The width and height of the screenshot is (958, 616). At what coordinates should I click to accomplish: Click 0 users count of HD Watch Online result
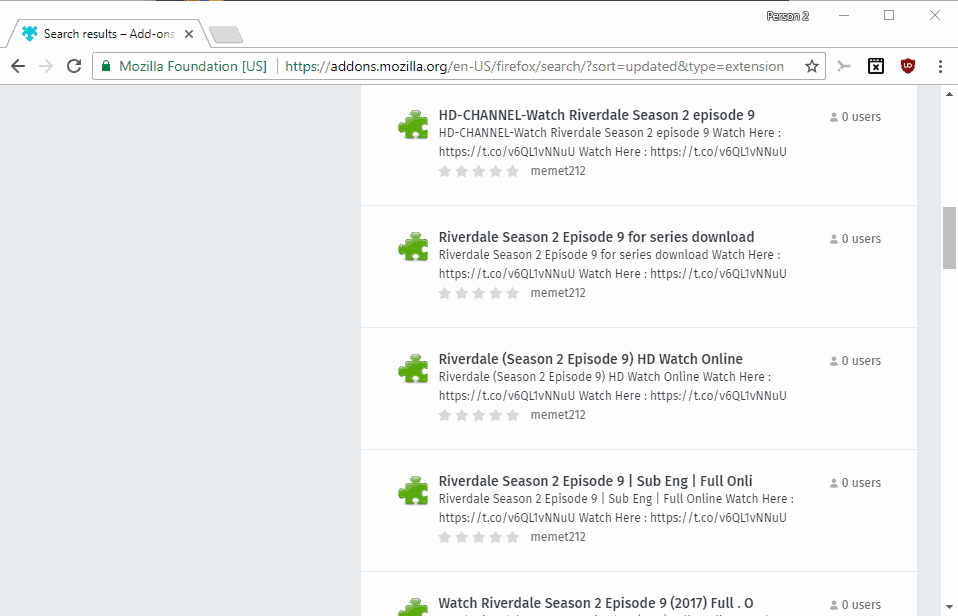(x=855, y=361)
